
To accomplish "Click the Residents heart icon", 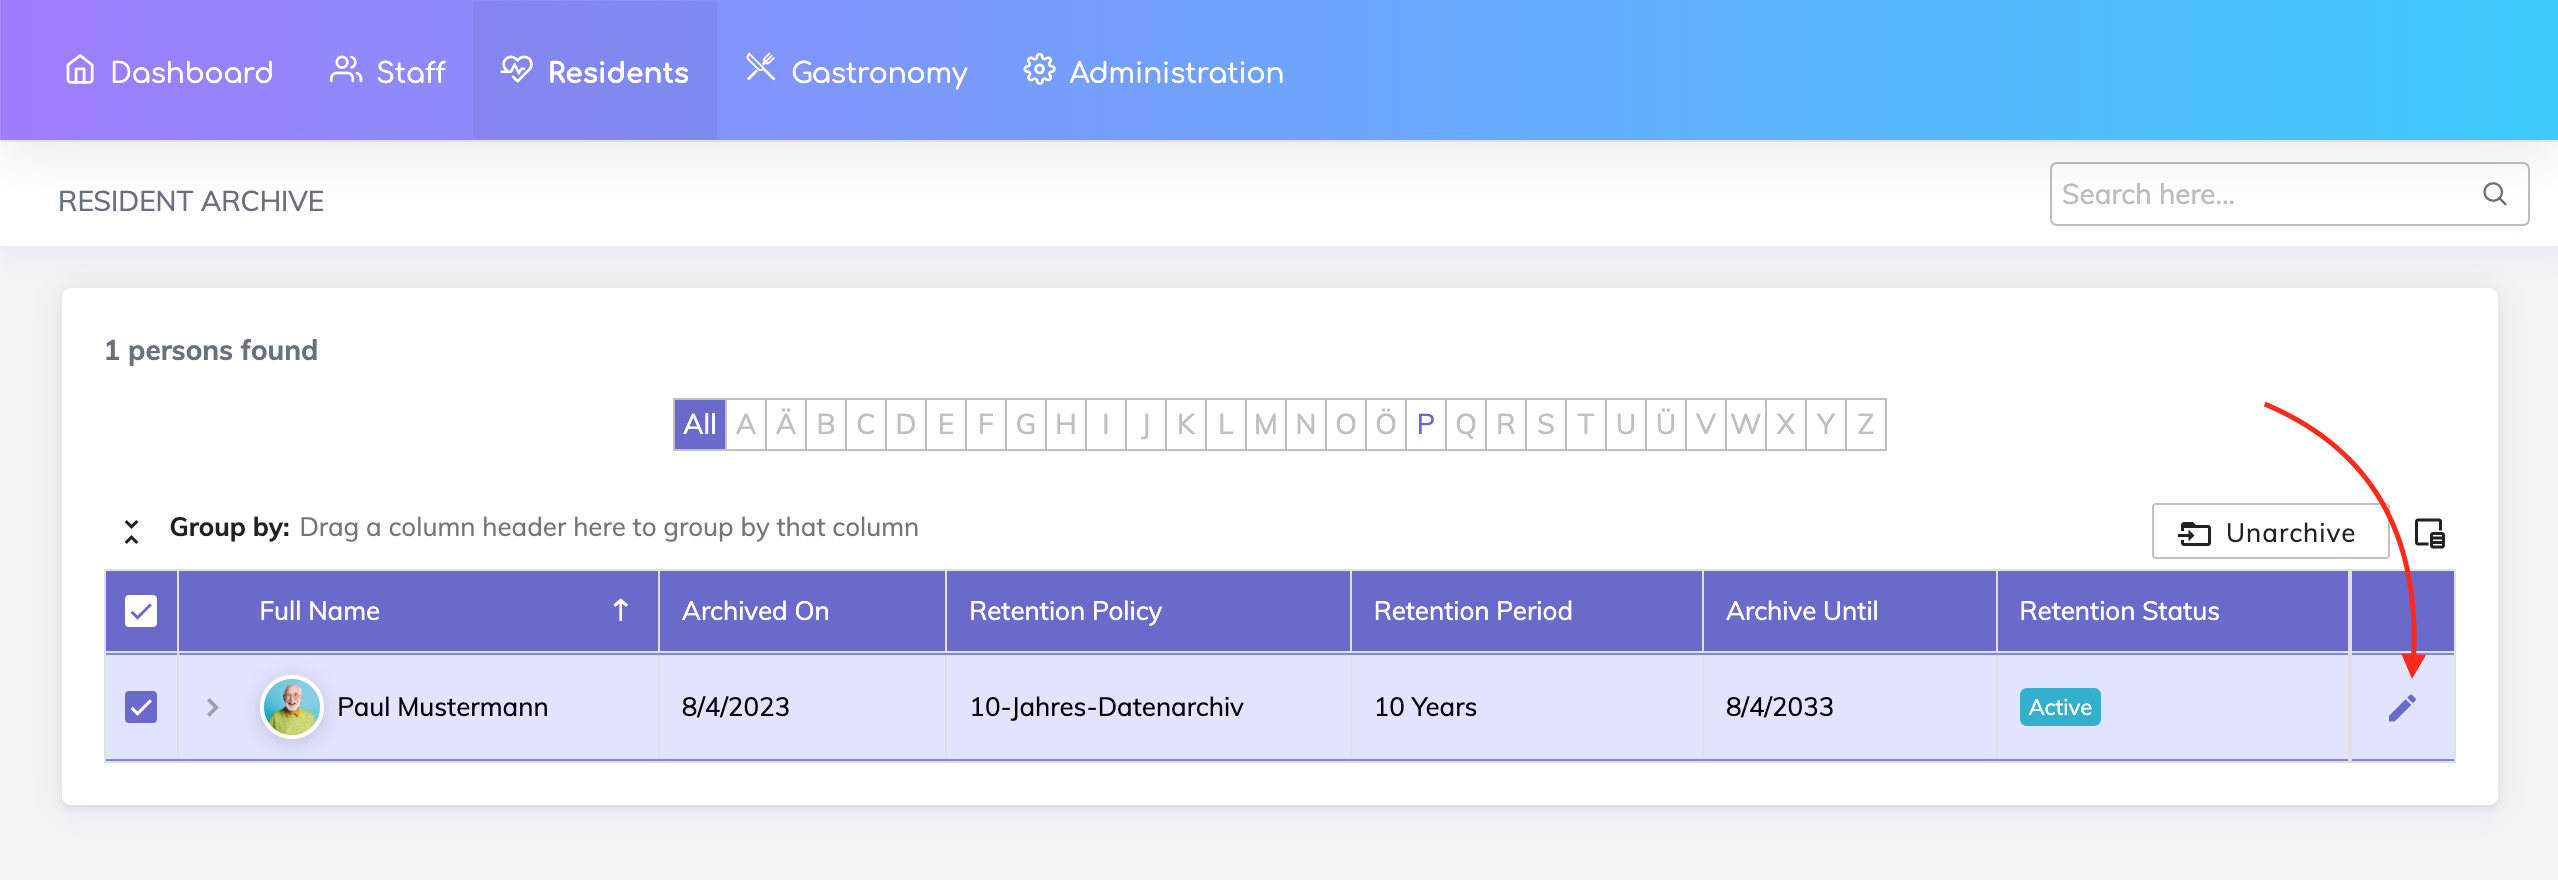I will click(x=517, y=70).
